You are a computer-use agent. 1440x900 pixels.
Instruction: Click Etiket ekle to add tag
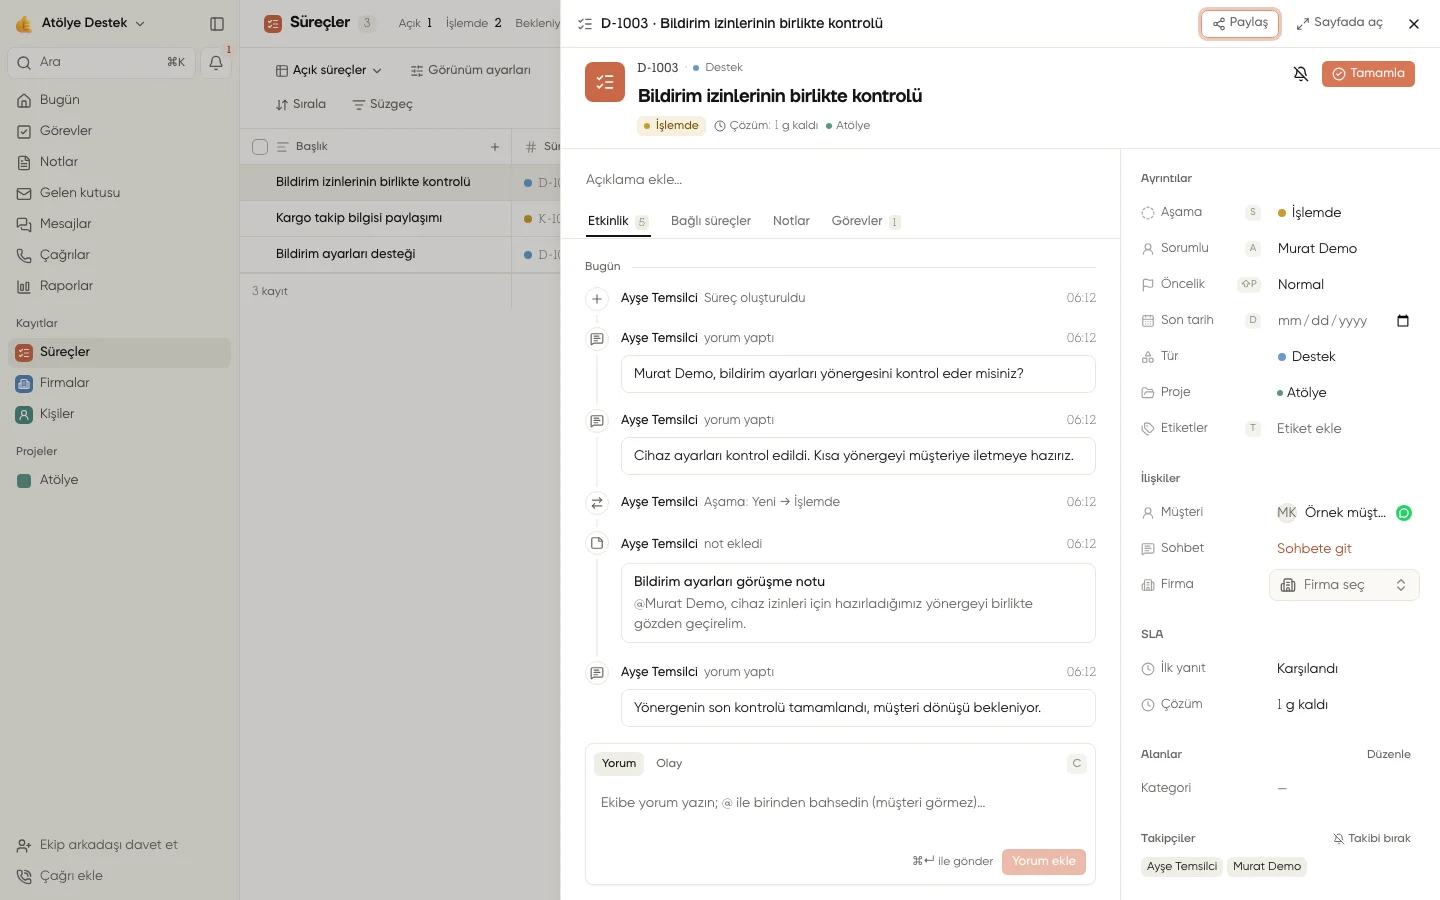1309,429
